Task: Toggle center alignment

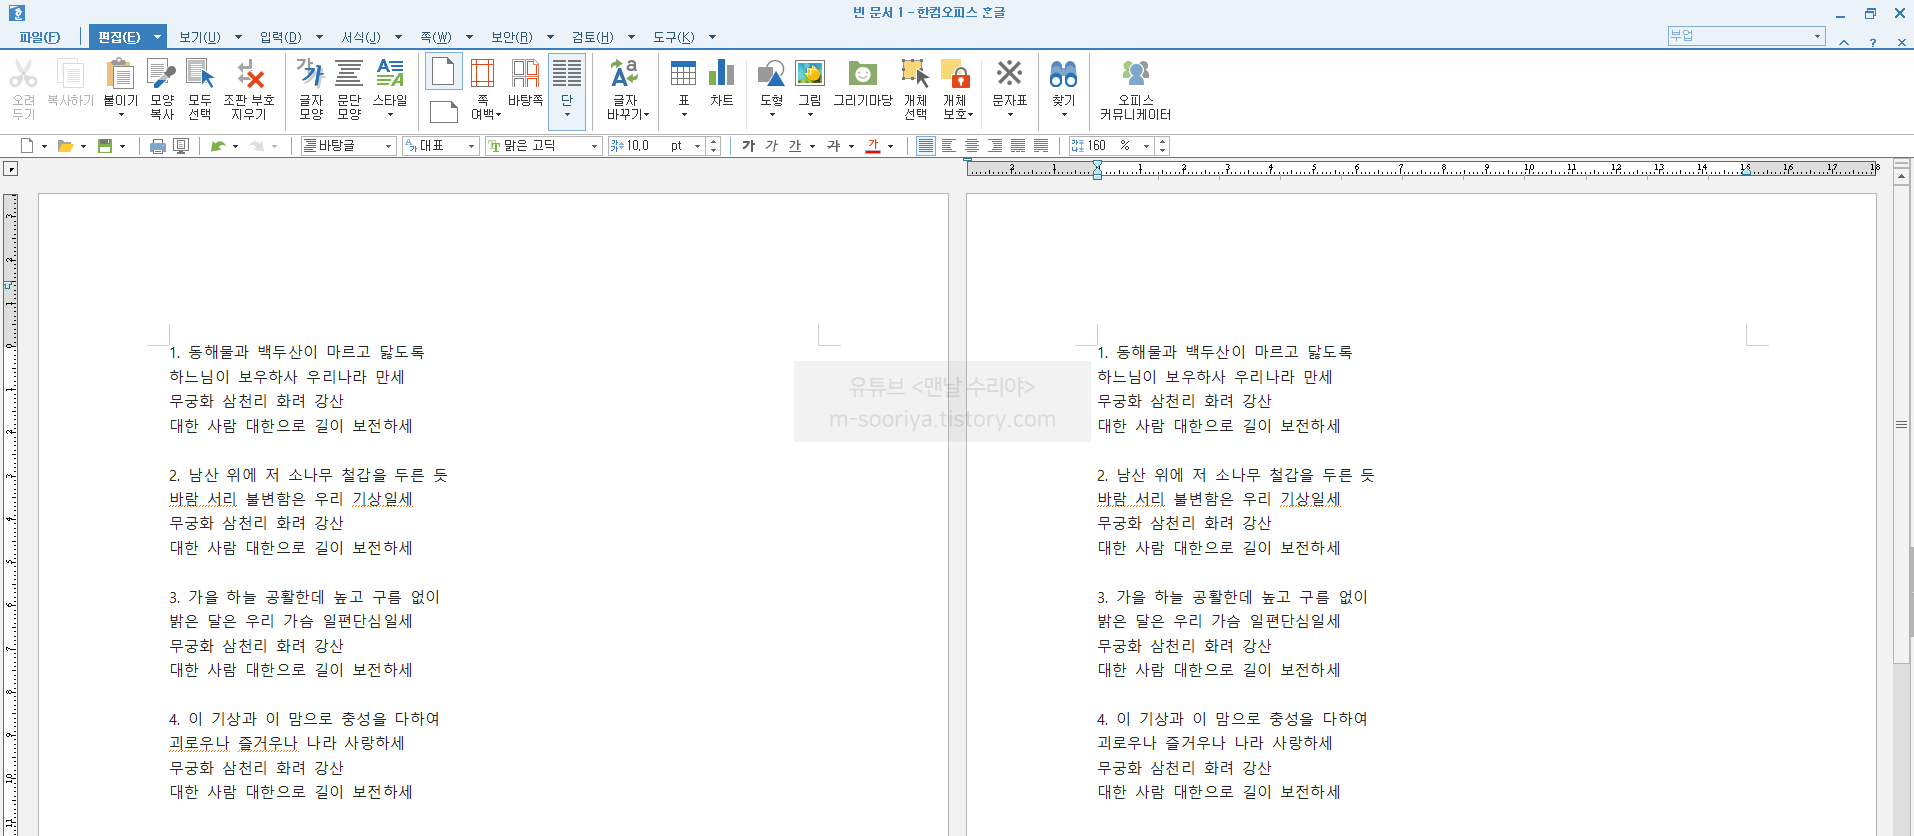Action: [x=972, y=146]
